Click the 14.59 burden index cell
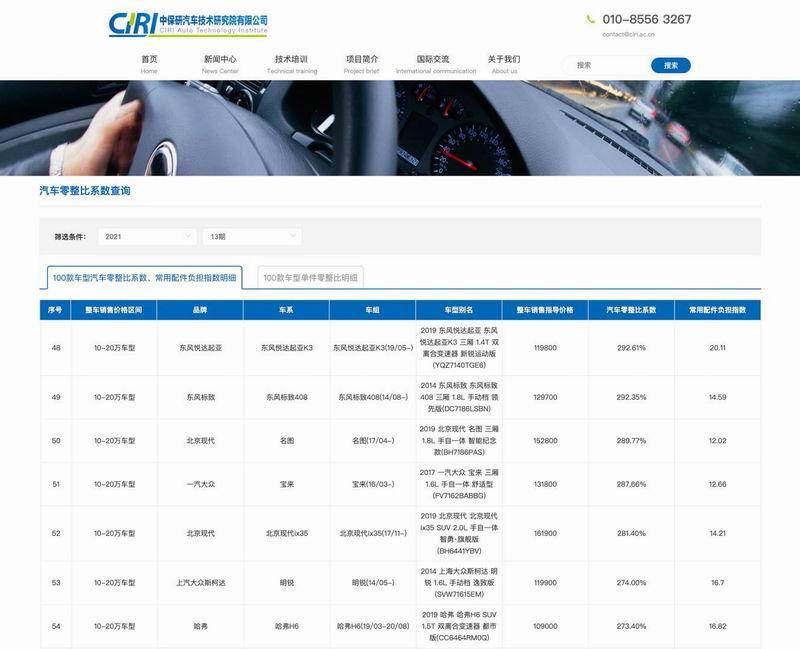The height and width of the screenshot is (649, 800). point(717,397)
